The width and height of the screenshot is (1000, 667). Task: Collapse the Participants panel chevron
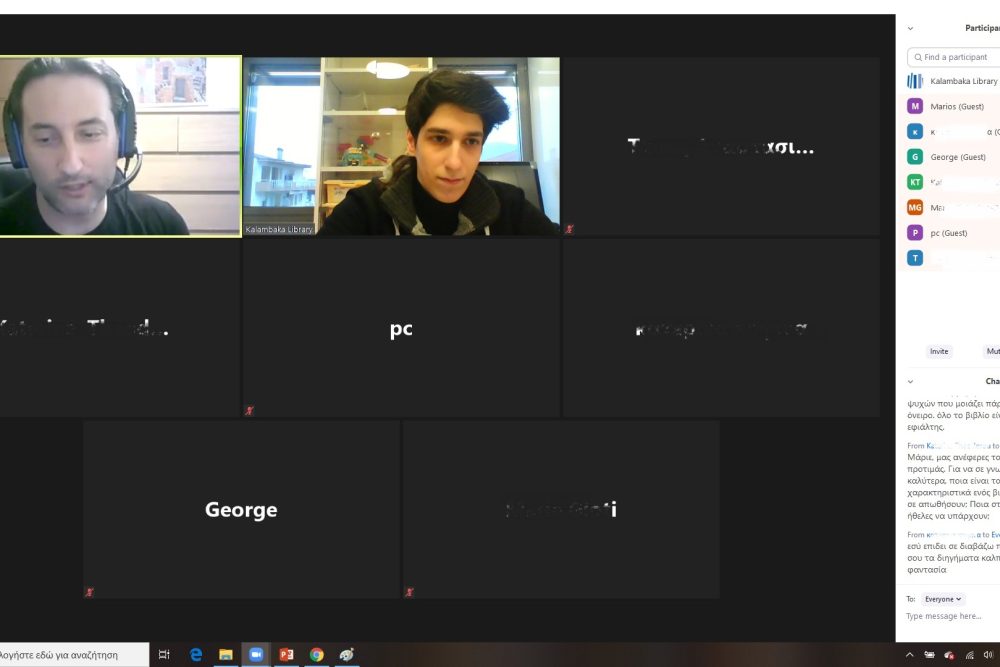point(910,28)
